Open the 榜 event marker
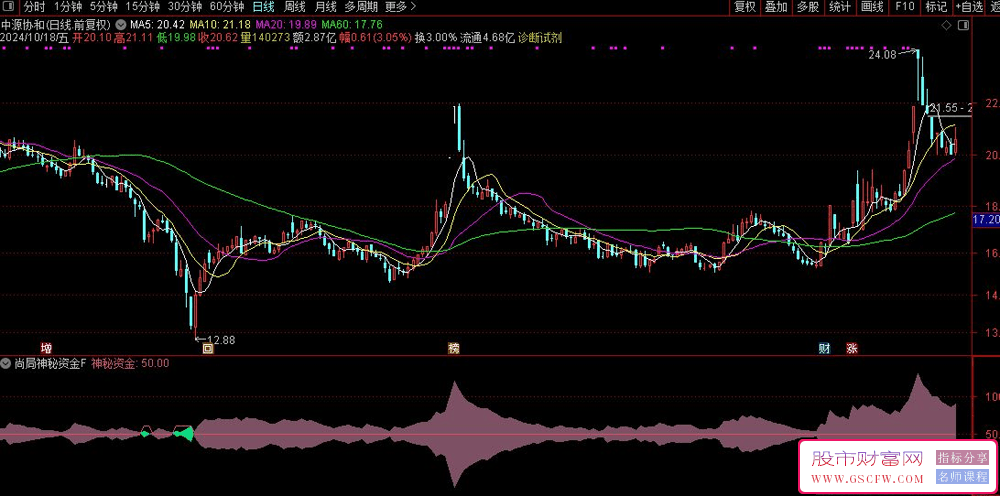Viewport: 1000px width, 496px height. coord(453,349)
